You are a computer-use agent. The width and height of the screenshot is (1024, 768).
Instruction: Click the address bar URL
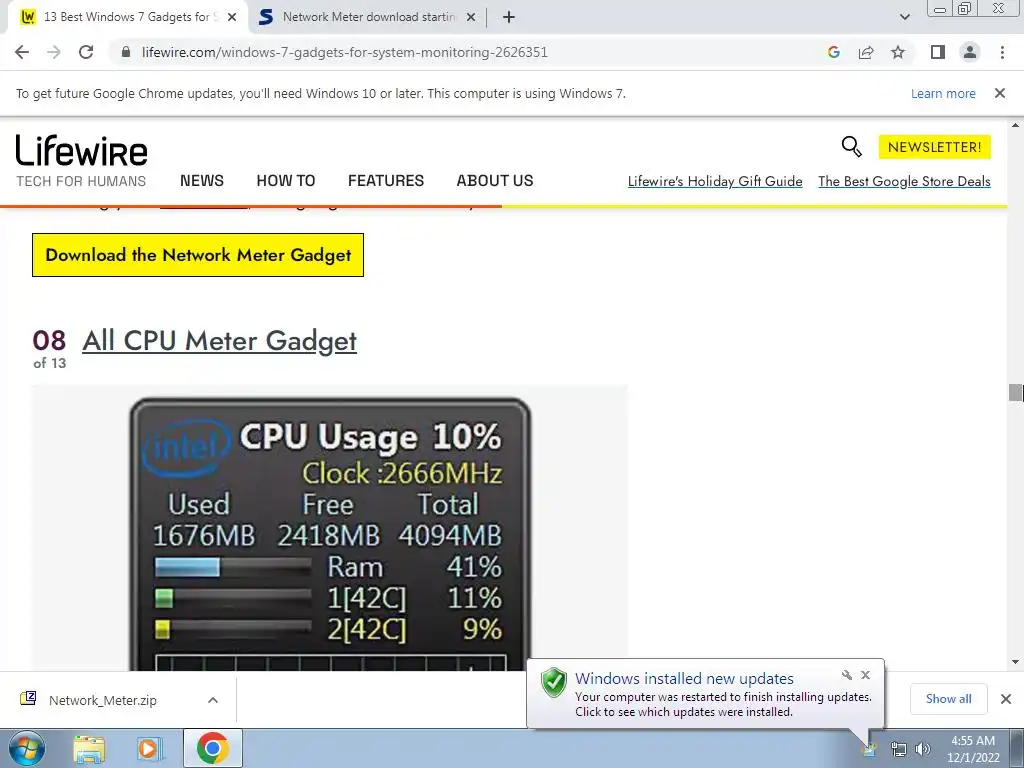point(345,52)
